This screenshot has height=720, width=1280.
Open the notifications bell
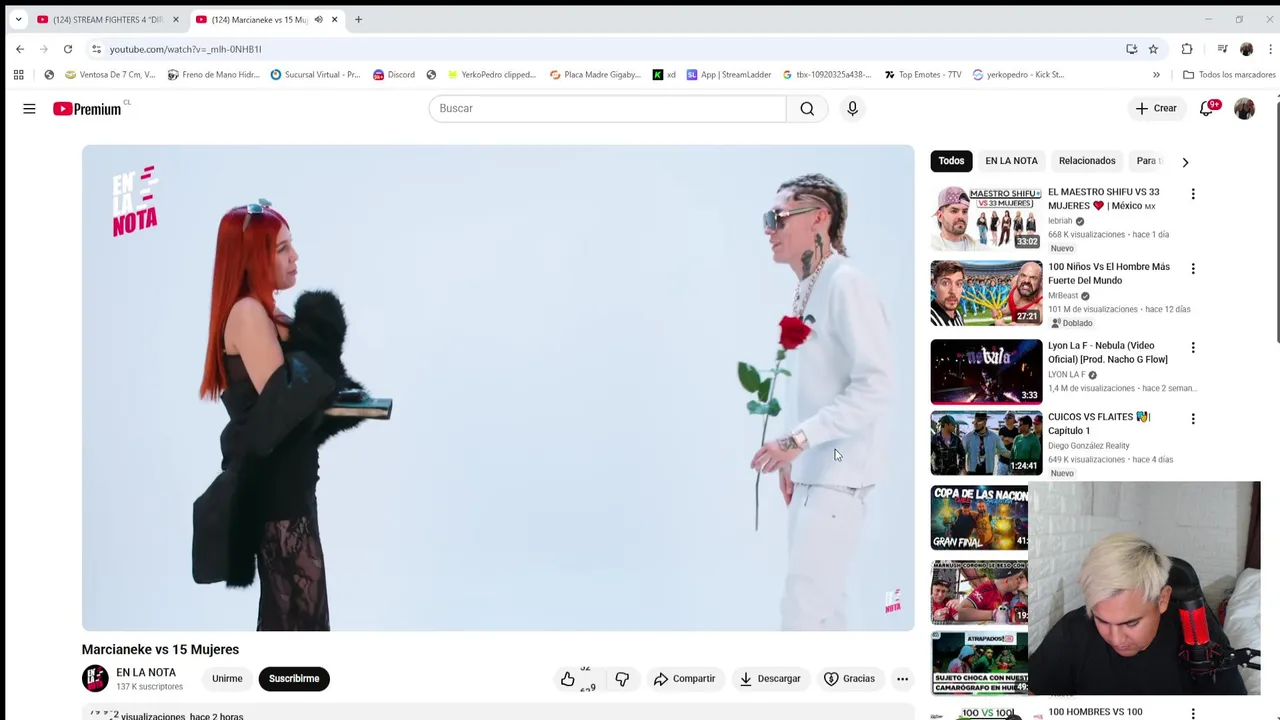pos(1207,108)
